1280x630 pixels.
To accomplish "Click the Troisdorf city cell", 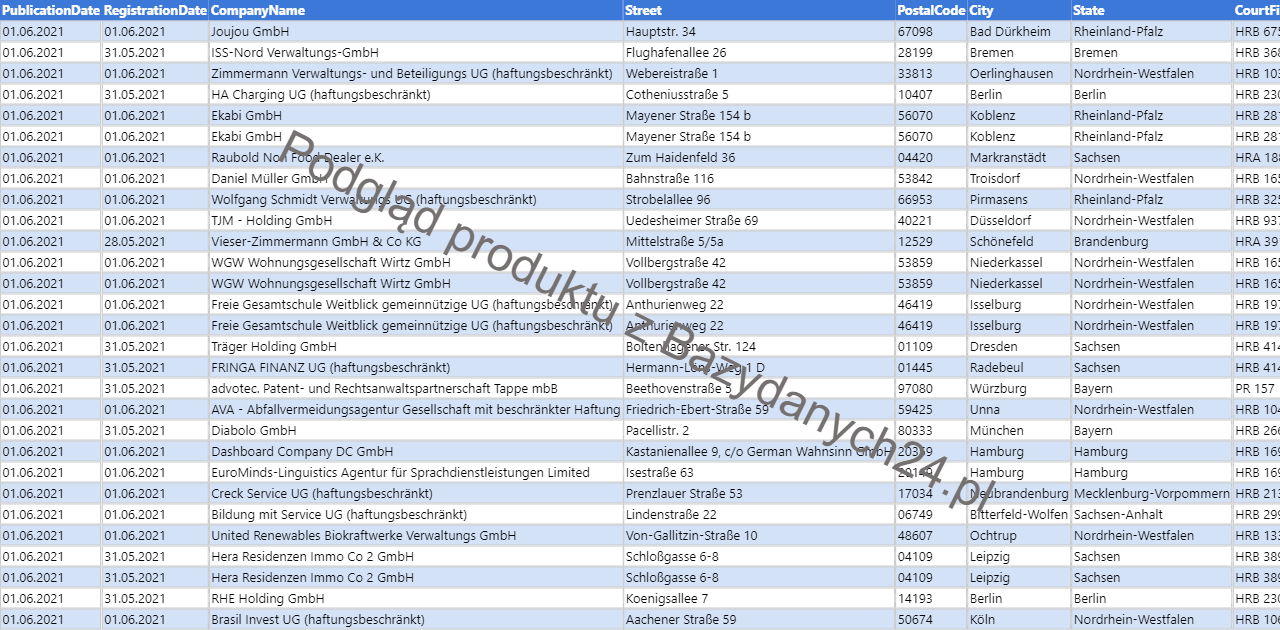I will (x=1019, y=179).
